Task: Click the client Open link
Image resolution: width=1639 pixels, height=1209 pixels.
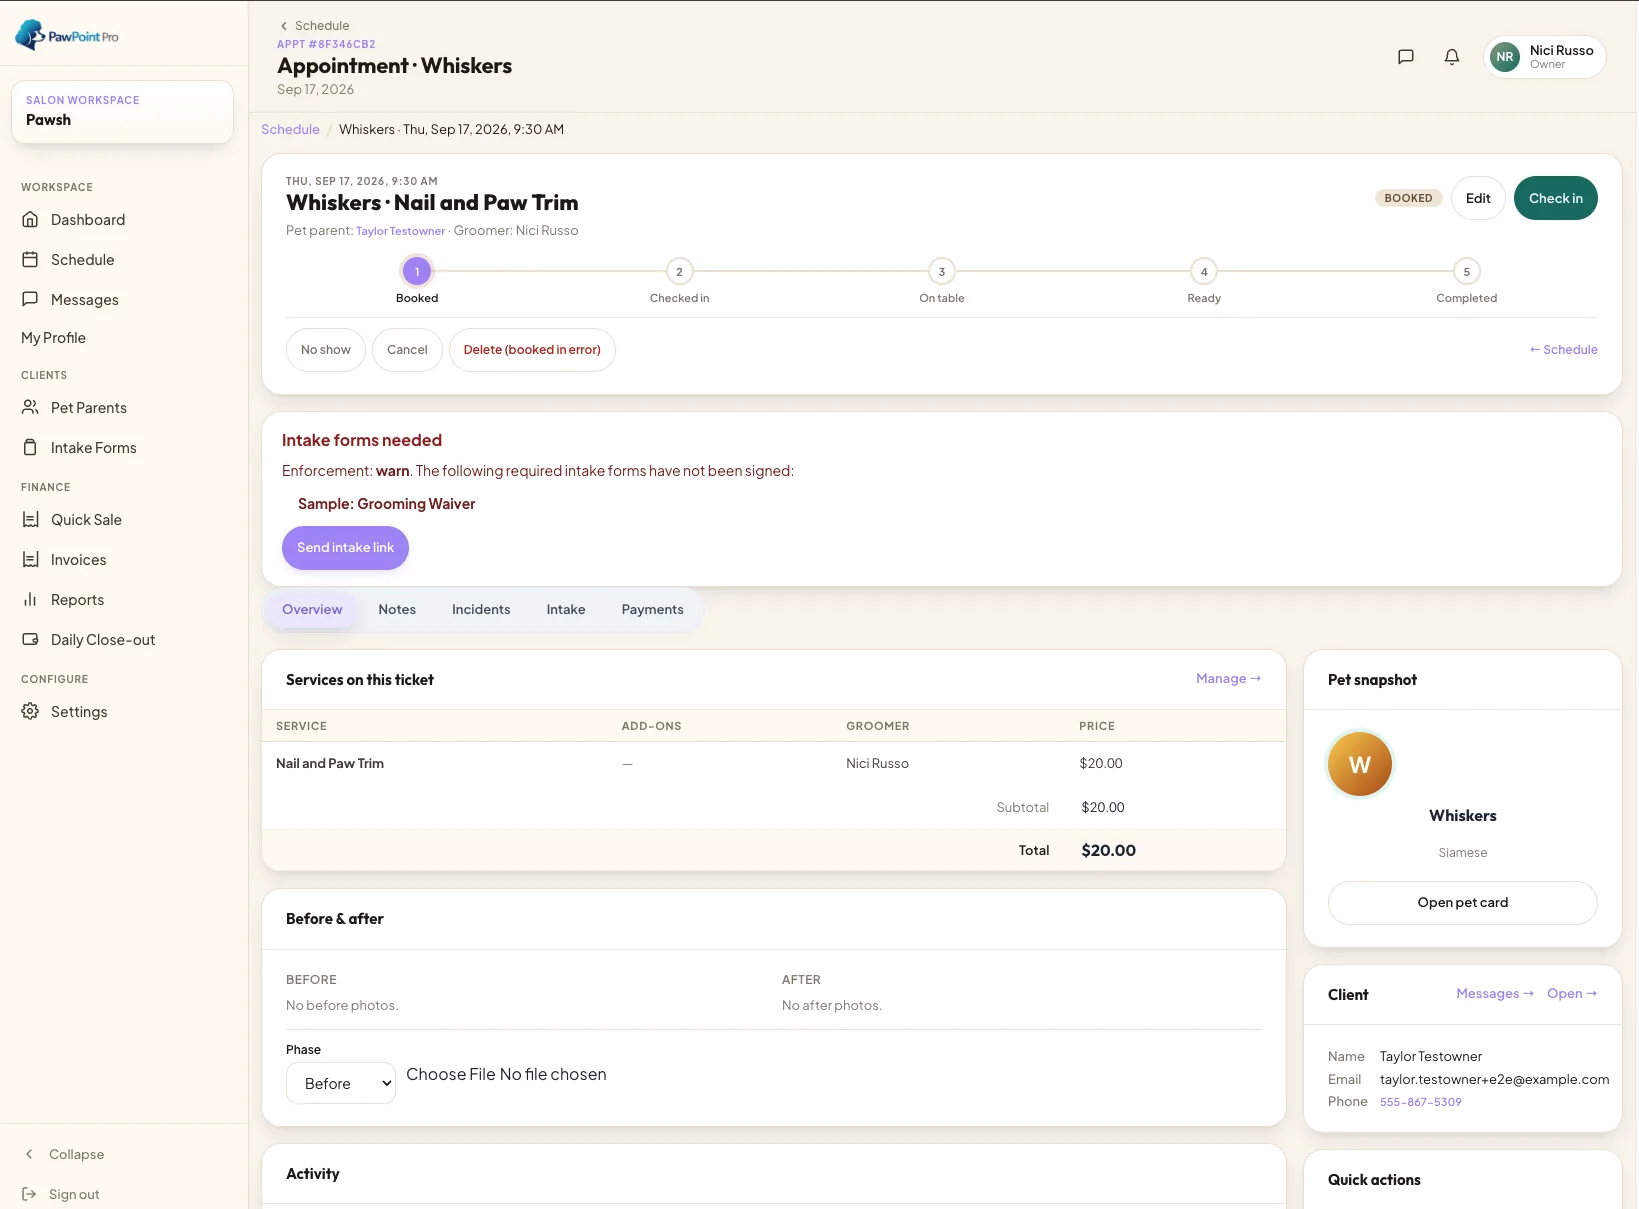Action: pyautogui.click(x=1572, y=993)
